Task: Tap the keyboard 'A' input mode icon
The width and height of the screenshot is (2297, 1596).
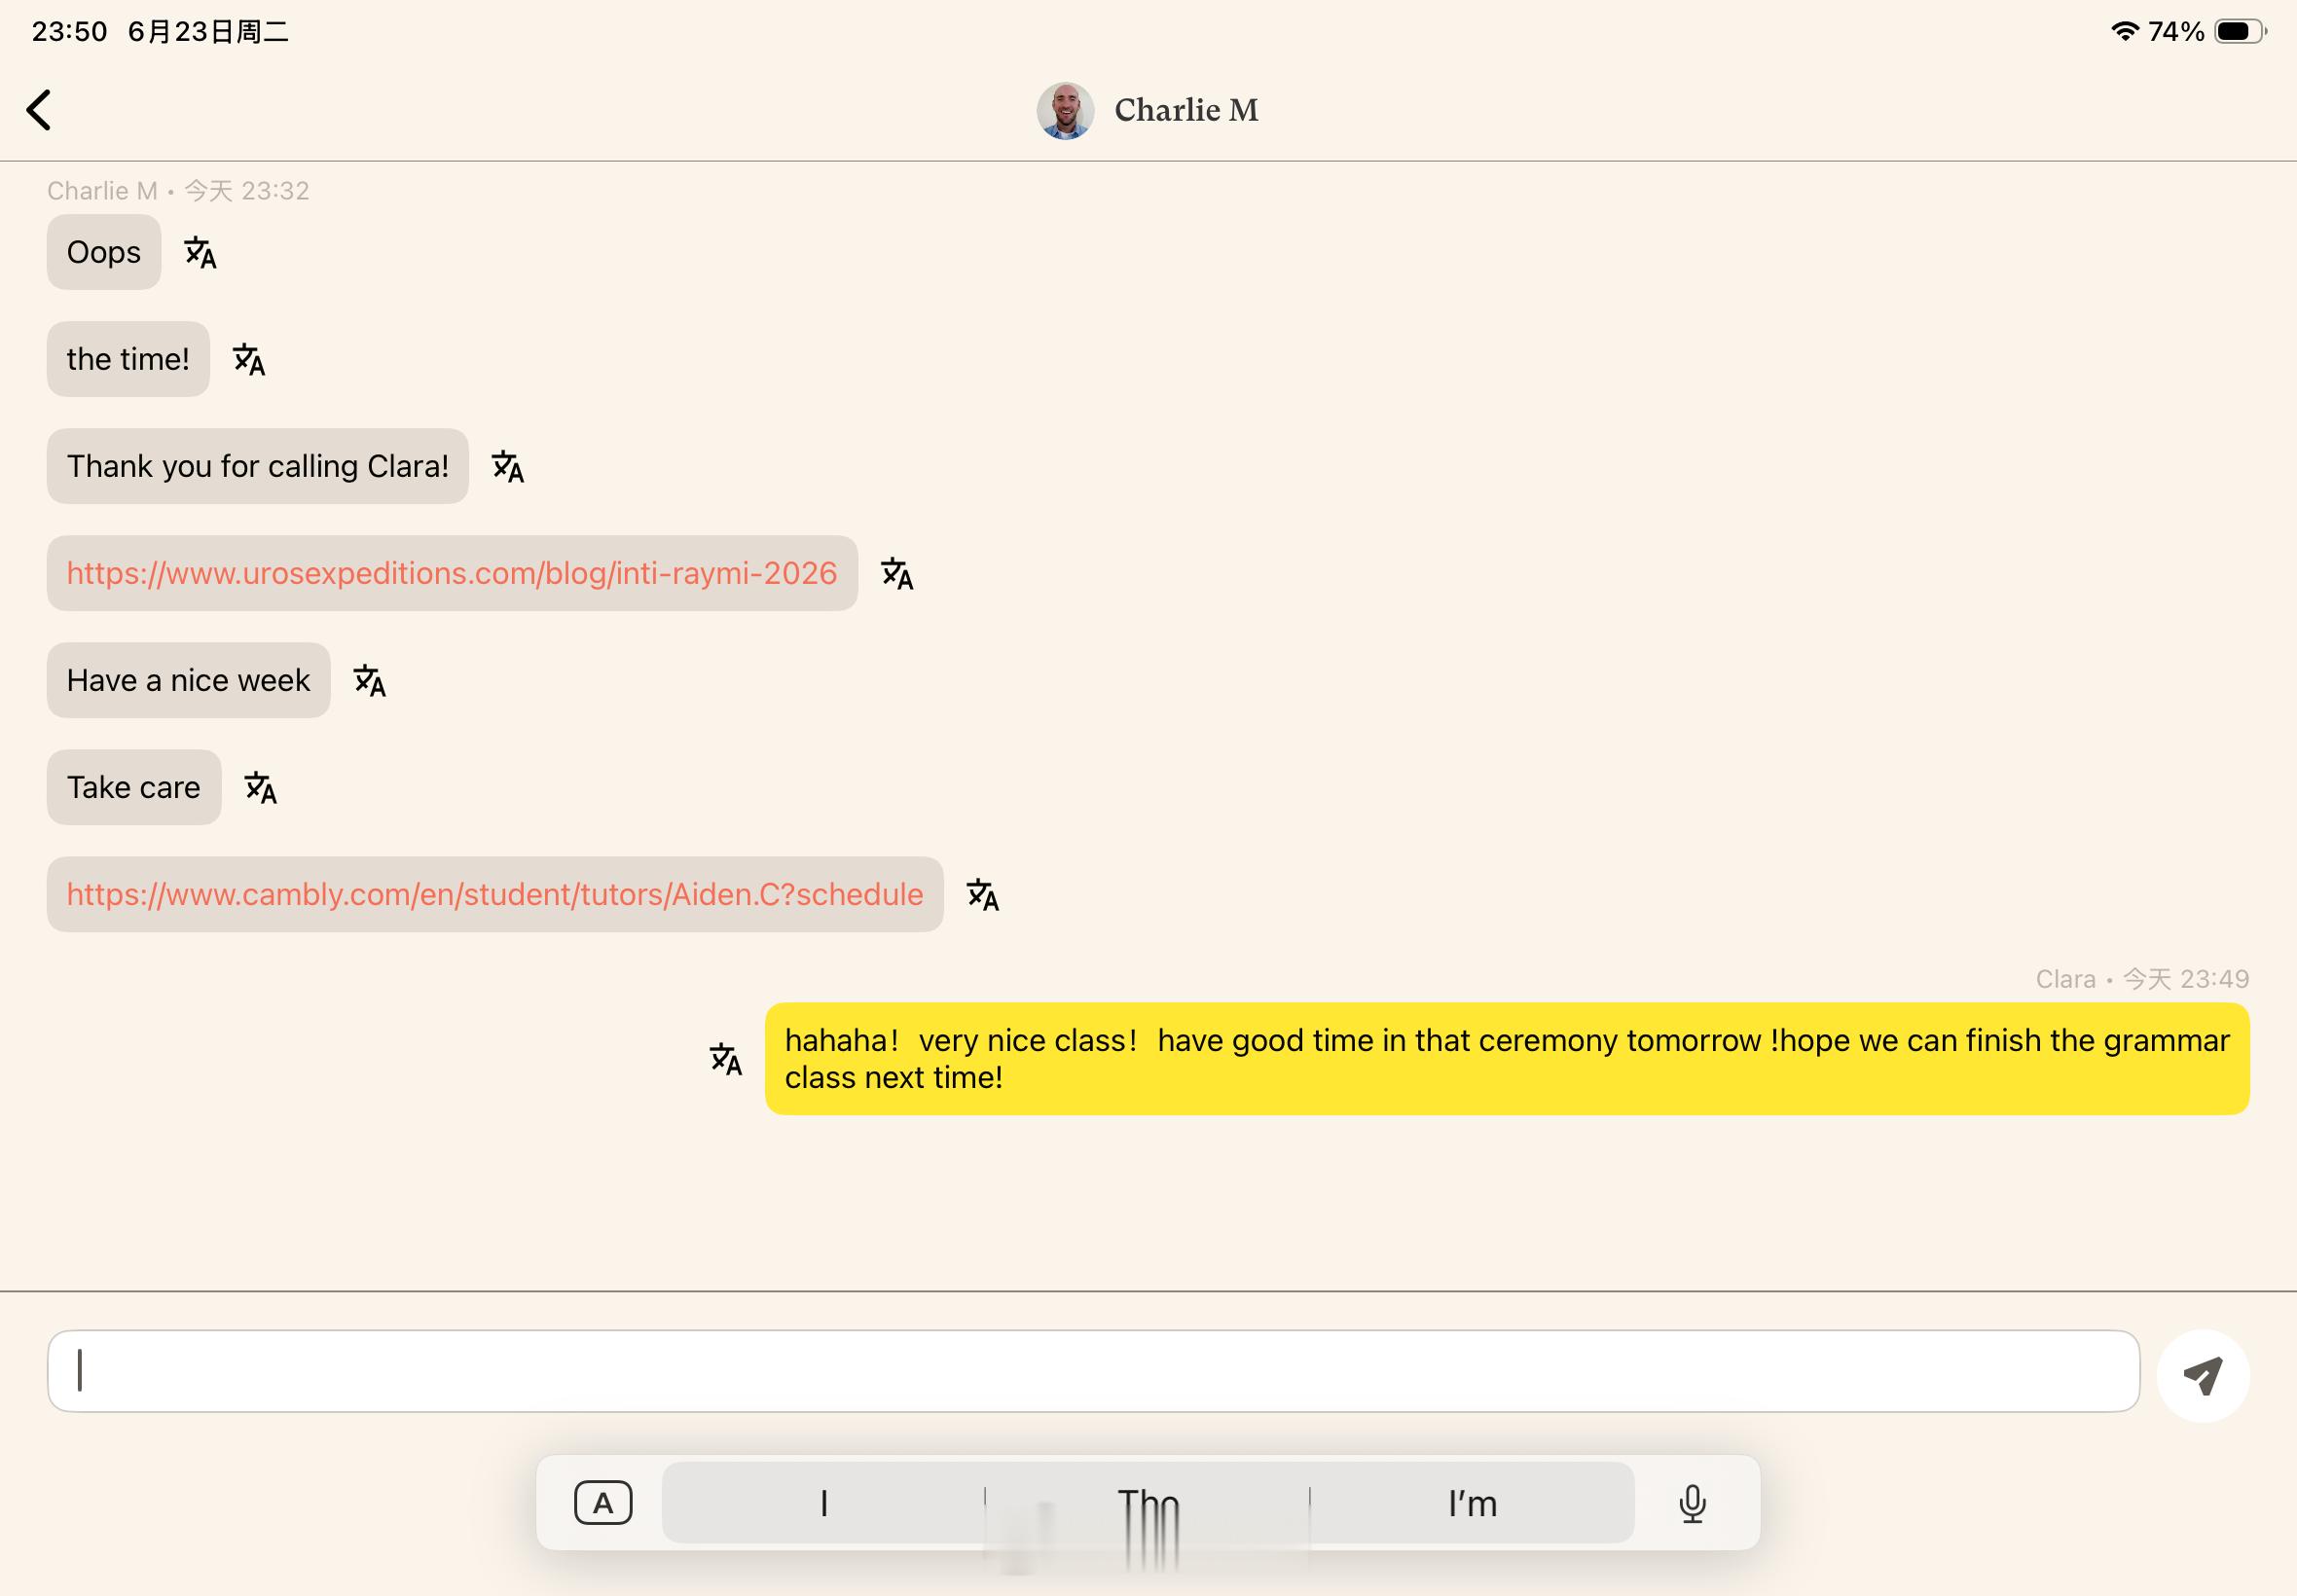Action: [x=603, y=1503]
